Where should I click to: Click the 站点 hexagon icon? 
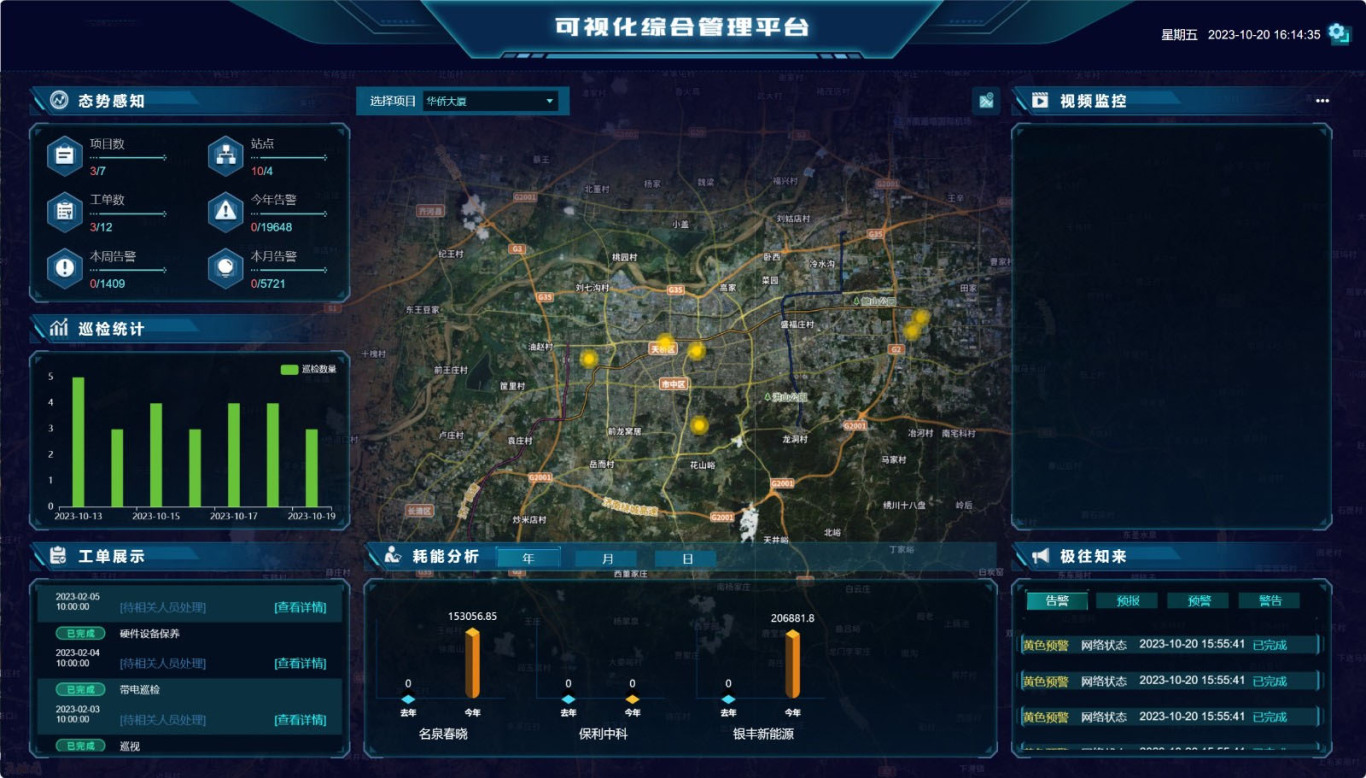click(226, 156)
